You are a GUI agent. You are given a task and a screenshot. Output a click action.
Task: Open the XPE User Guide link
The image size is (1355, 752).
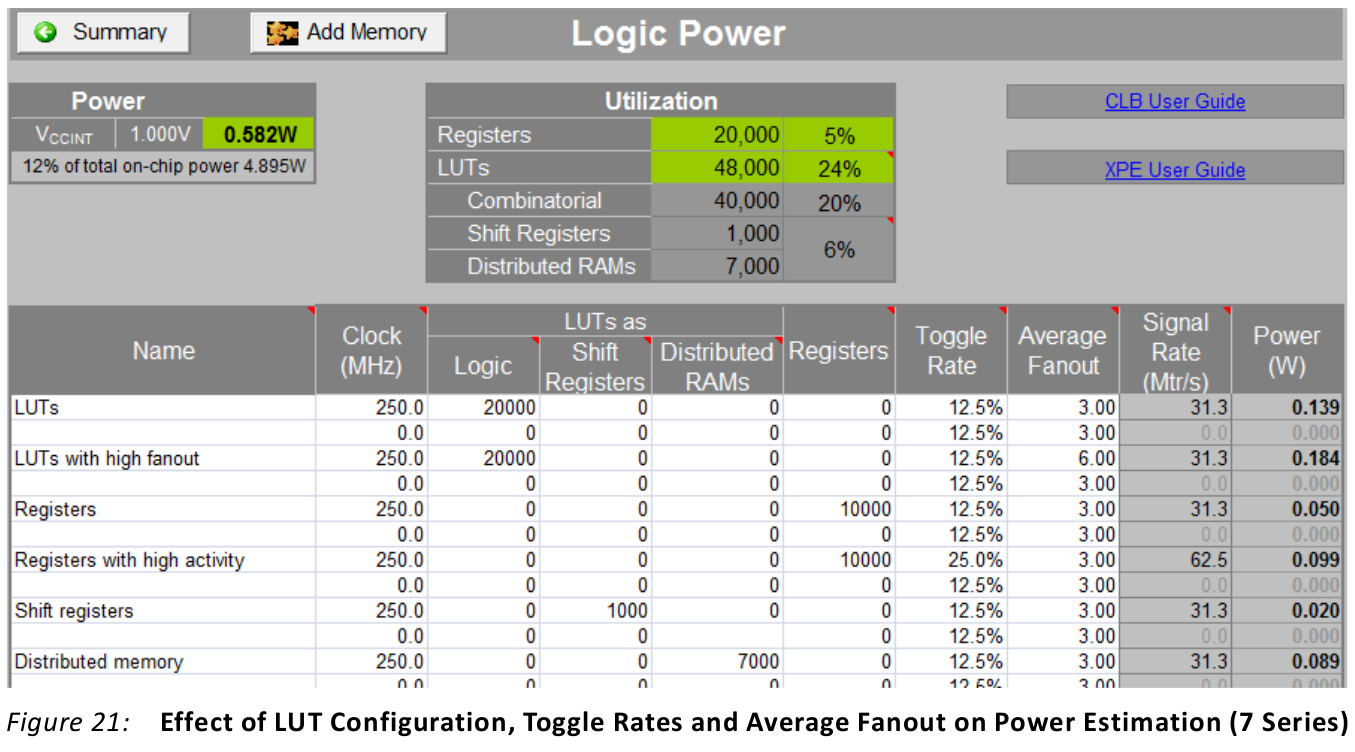(1174, 170)
